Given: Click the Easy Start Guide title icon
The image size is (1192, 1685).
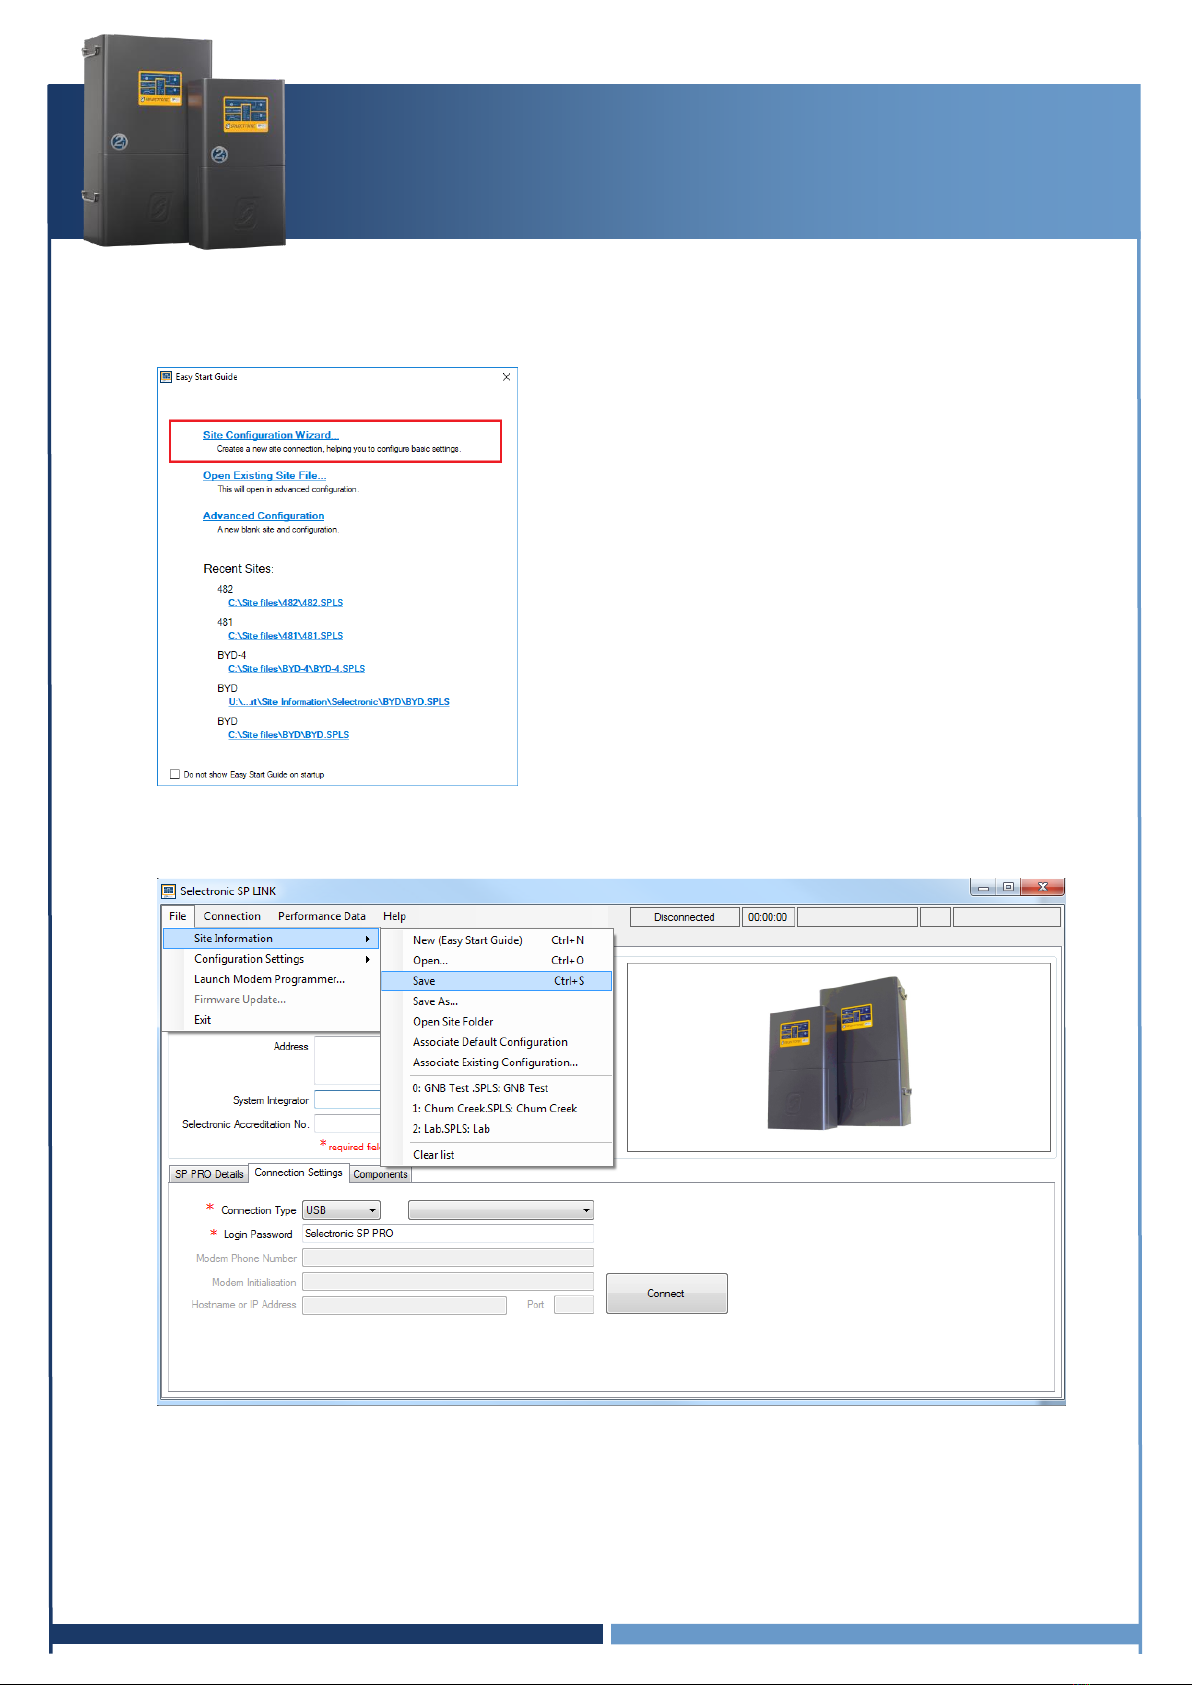Looking at the screenshot, I should [x=166, y=377].
